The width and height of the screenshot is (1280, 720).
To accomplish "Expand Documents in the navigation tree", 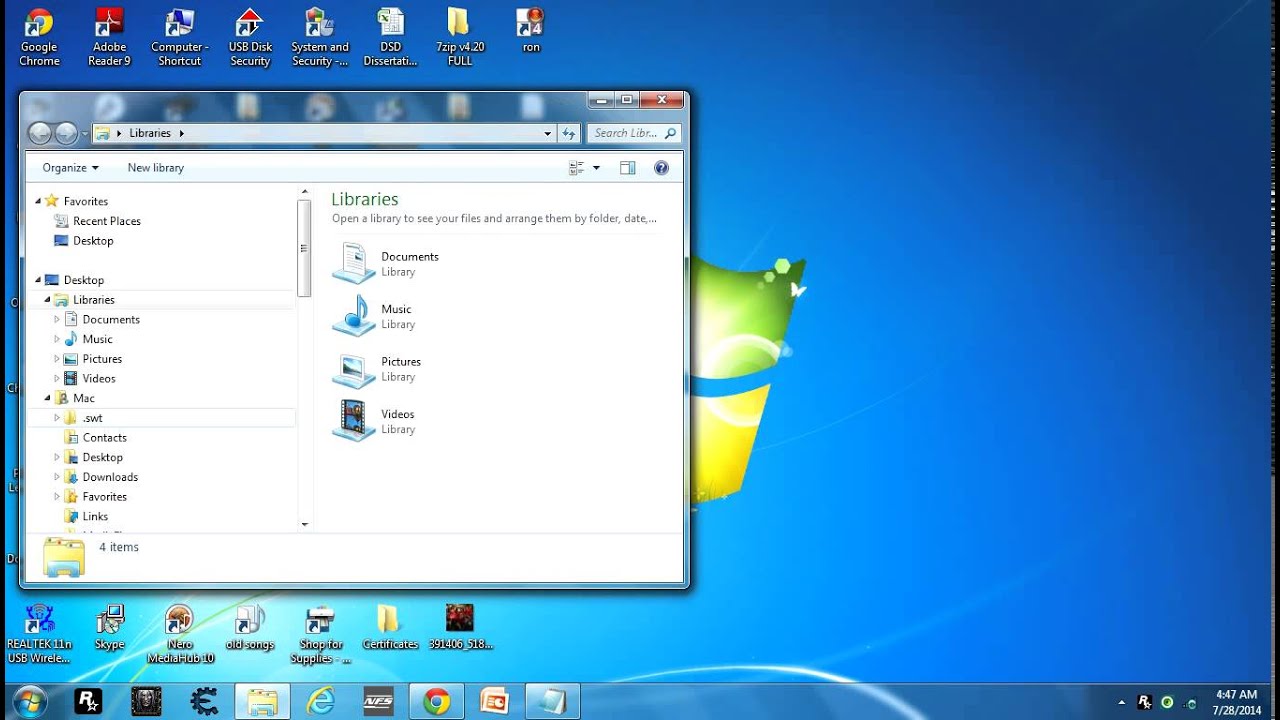I will [x=57, y=318].
